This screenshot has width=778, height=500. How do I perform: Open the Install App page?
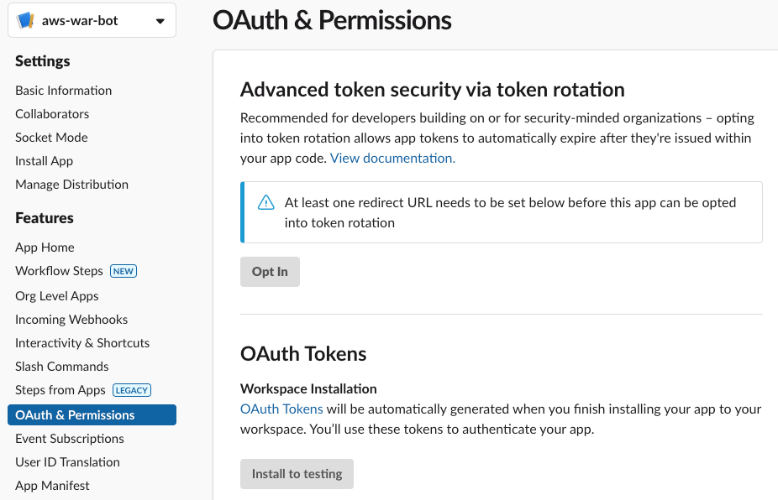44,161
